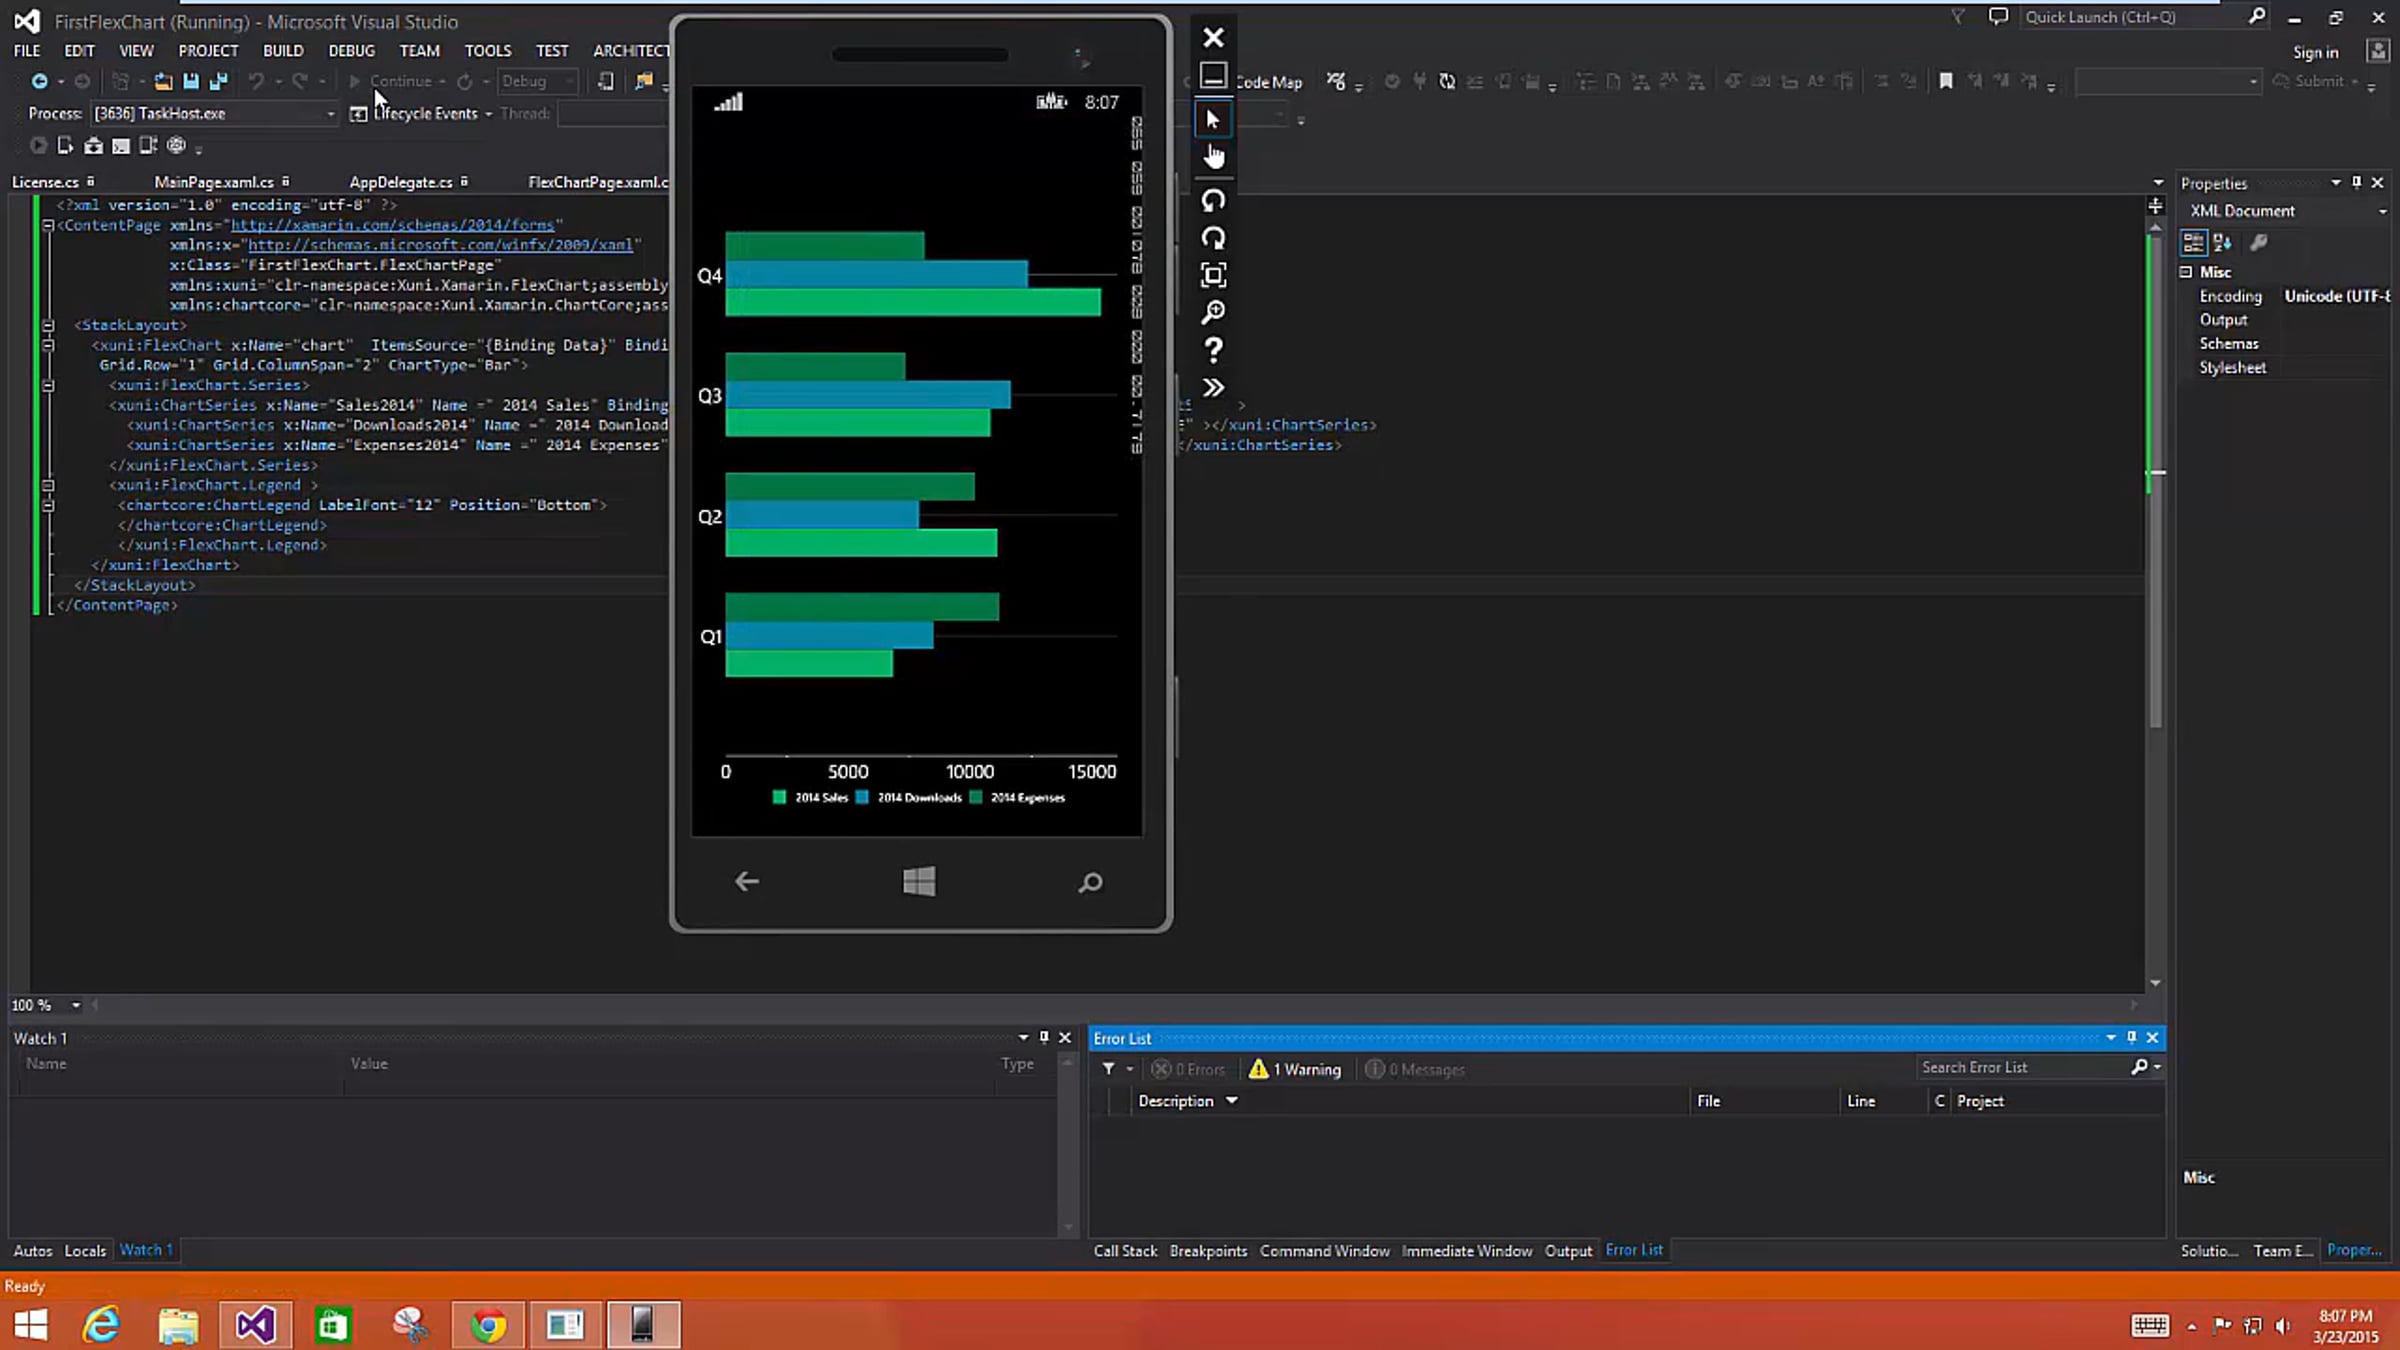Toggle the 1 Warning filter
The height and width of the screenshot is (1350, 2400).
tap(1295, 1069)
